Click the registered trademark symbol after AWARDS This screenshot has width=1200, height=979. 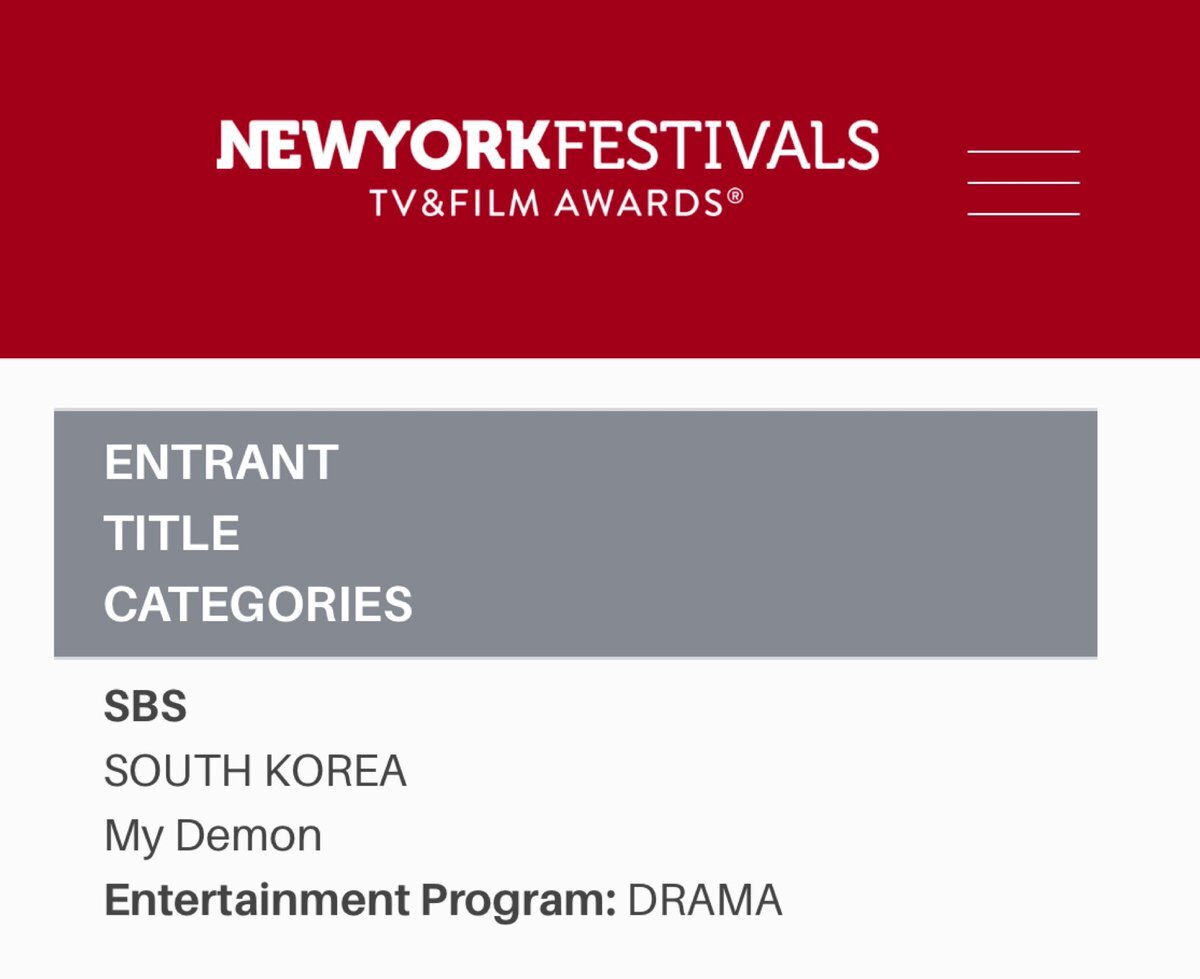tap(735, 197)
